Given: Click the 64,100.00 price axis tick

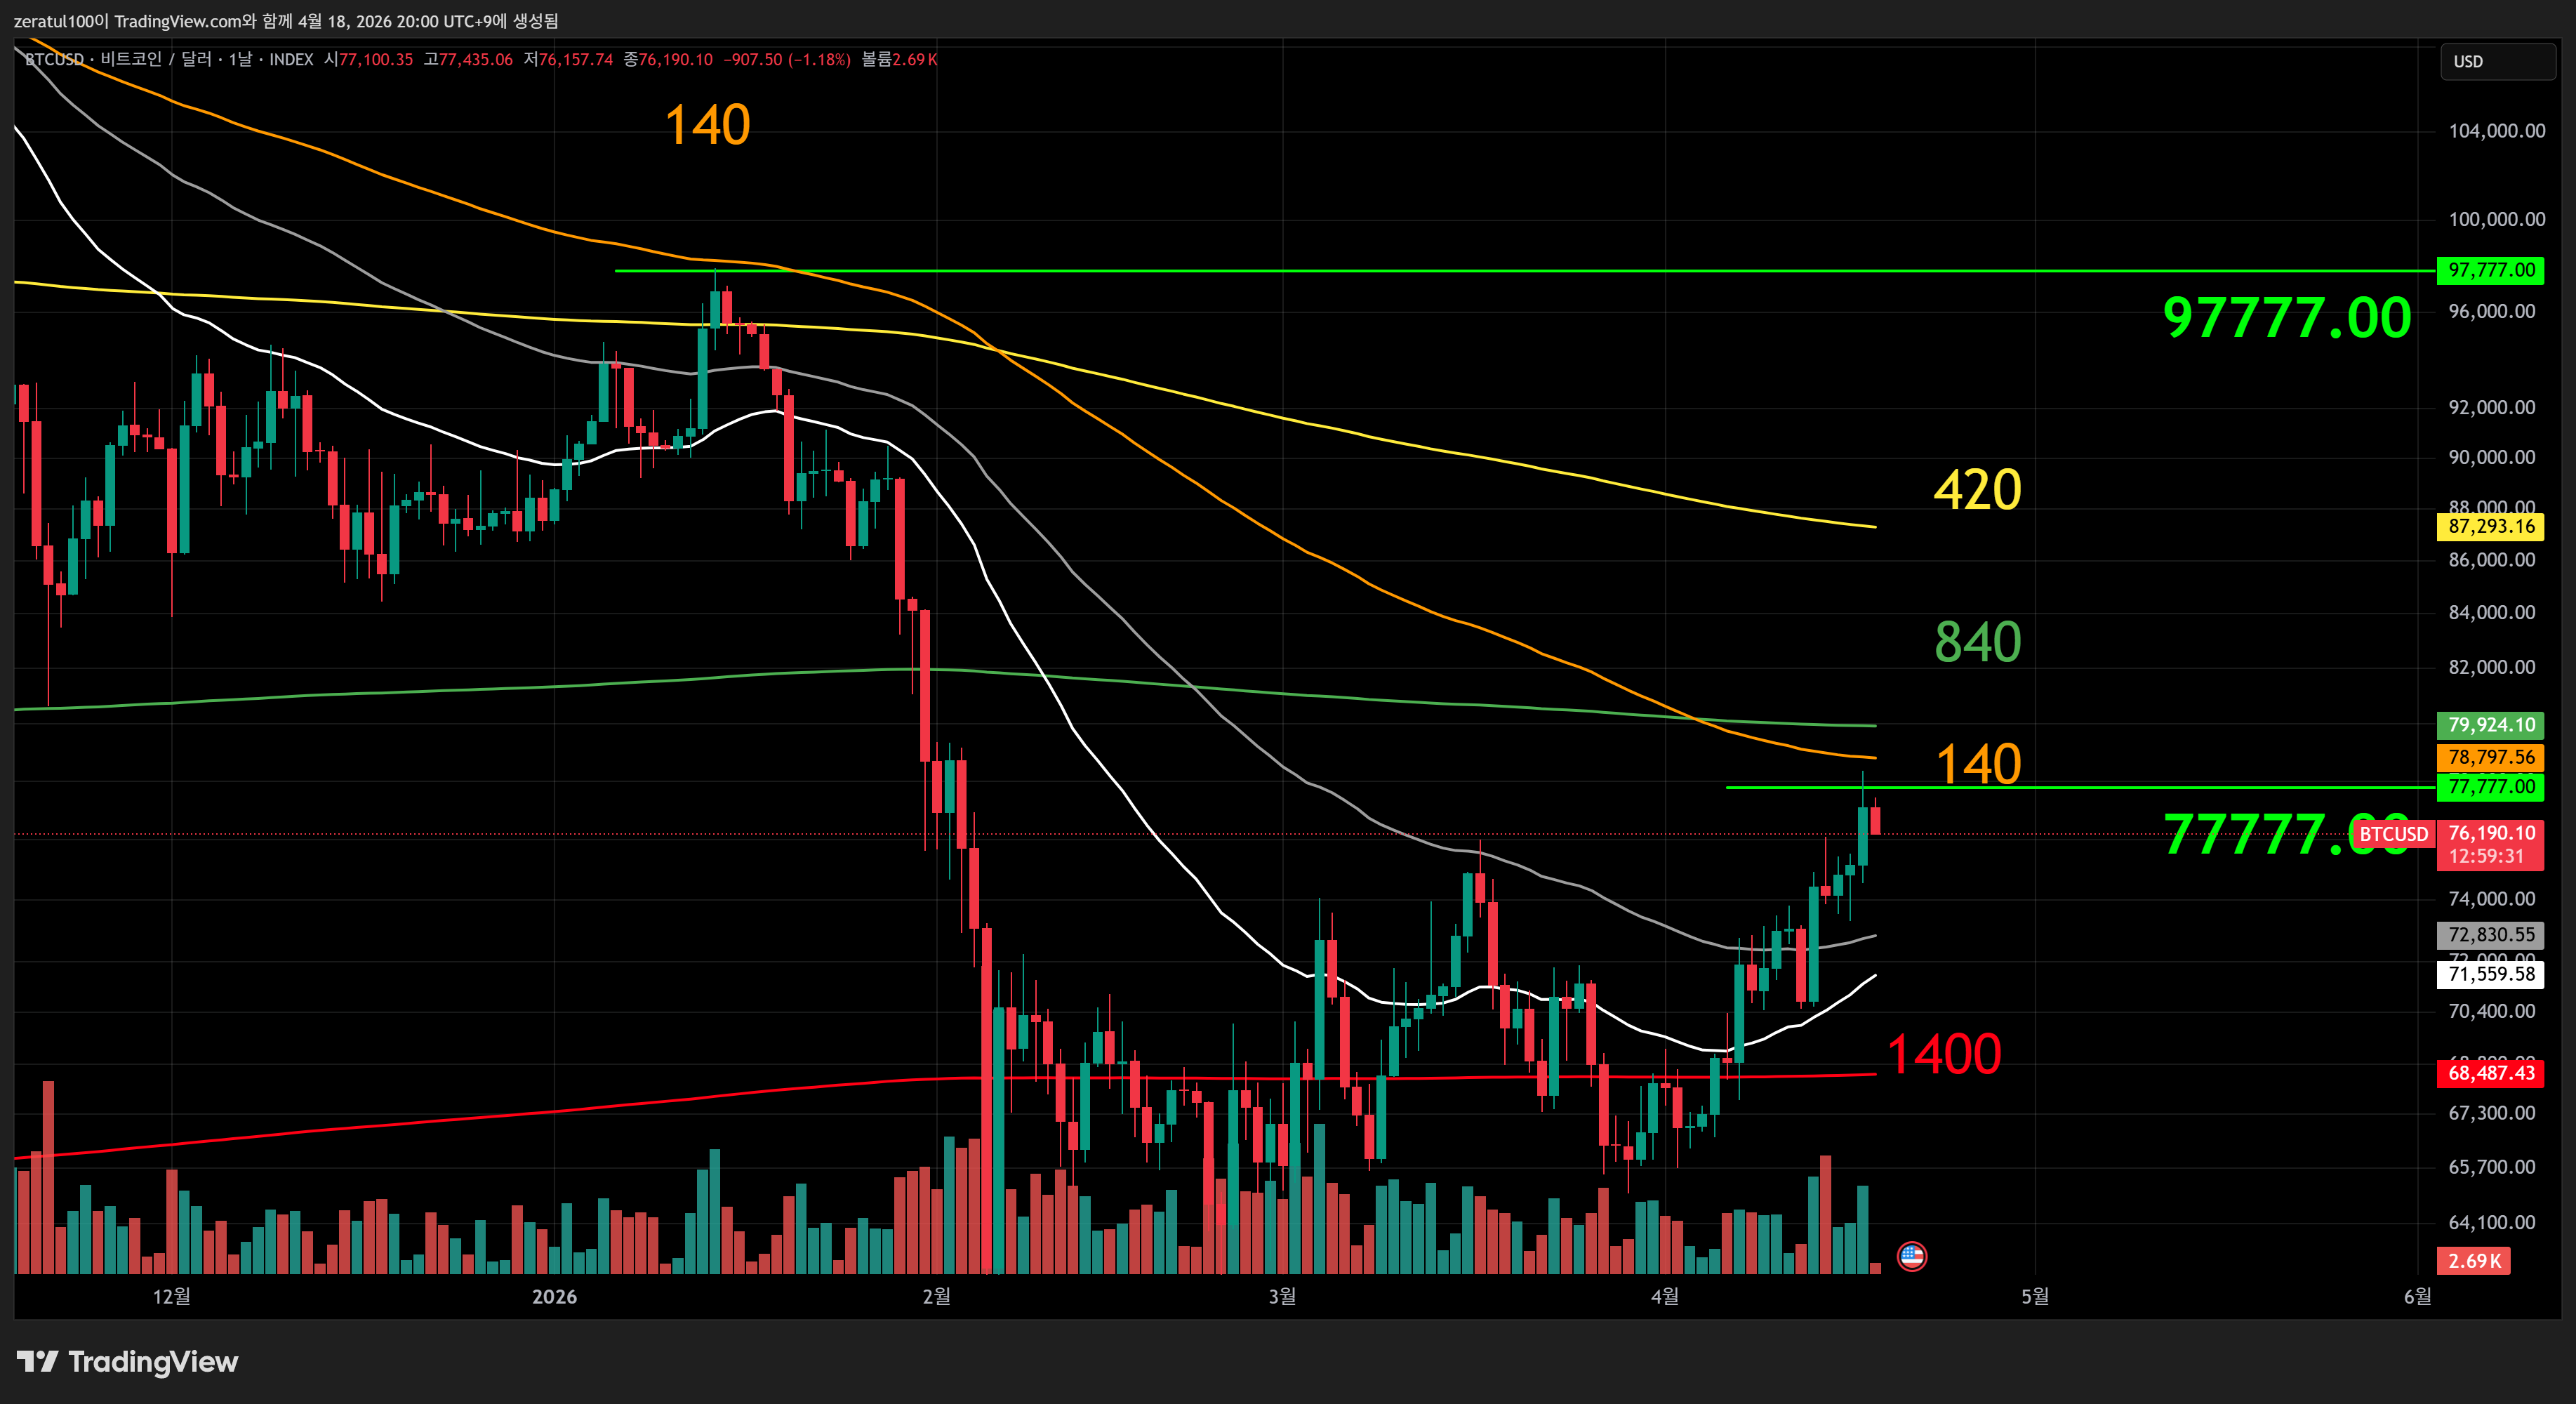Looking at the screenshot, I should click(x=2491, y=1222).
